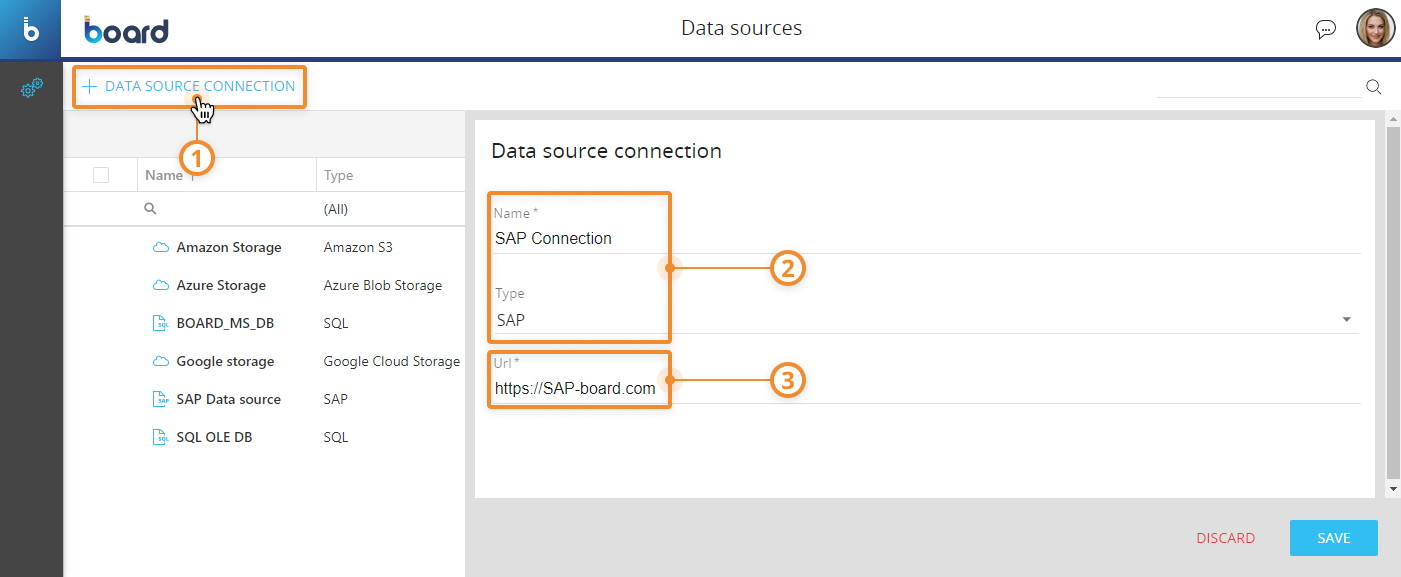Screen dimensions: 1401x577
Task: Click the scrollbar down arrow
Action: [x=1393, y=489]
